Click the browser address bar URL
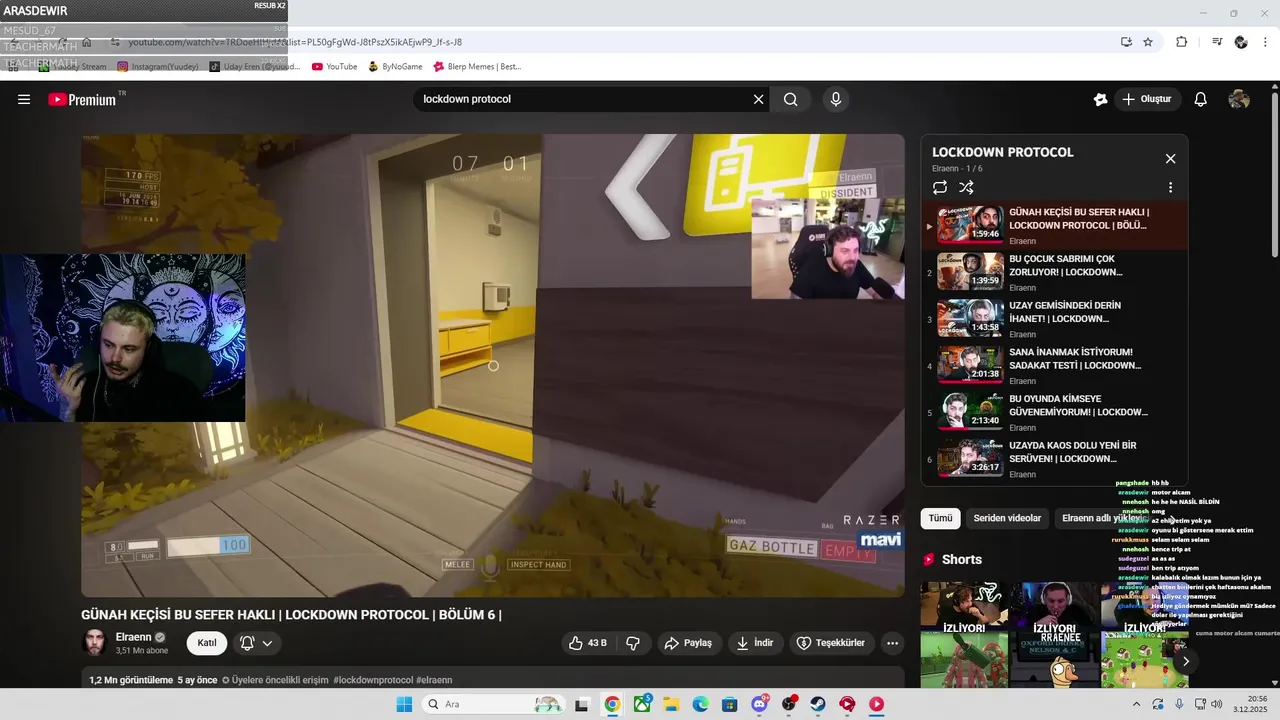 tap(295, 42)
